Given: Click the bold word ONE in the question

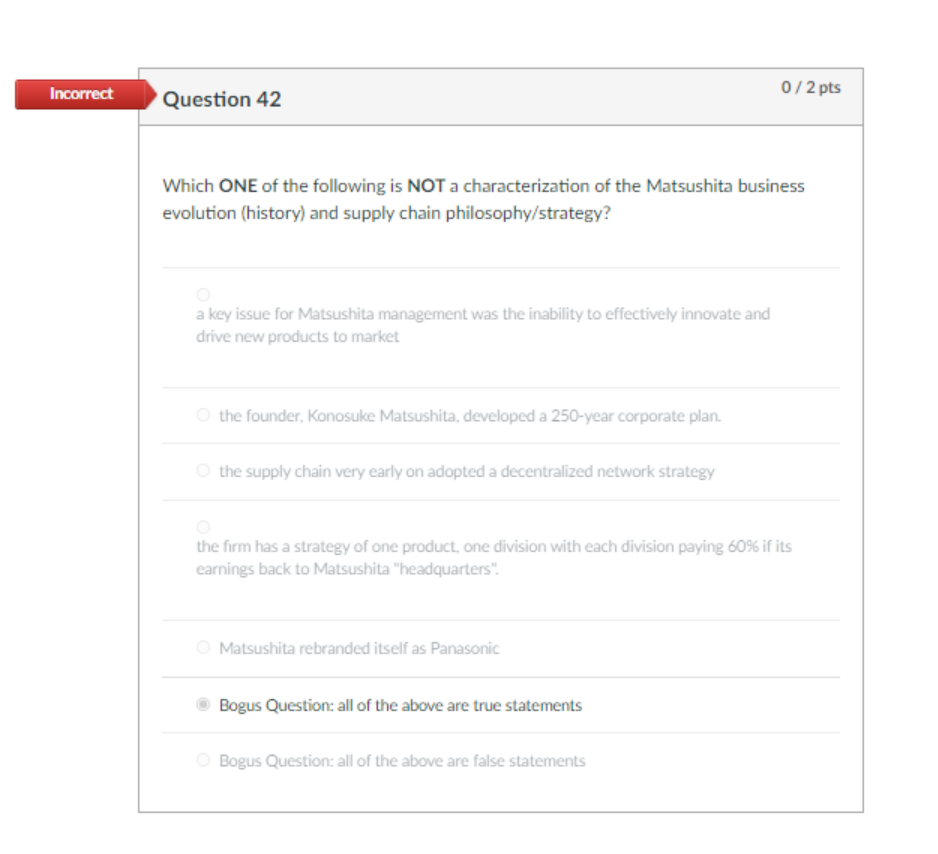Looking at the screenshot, I should (x=237, y=186).
